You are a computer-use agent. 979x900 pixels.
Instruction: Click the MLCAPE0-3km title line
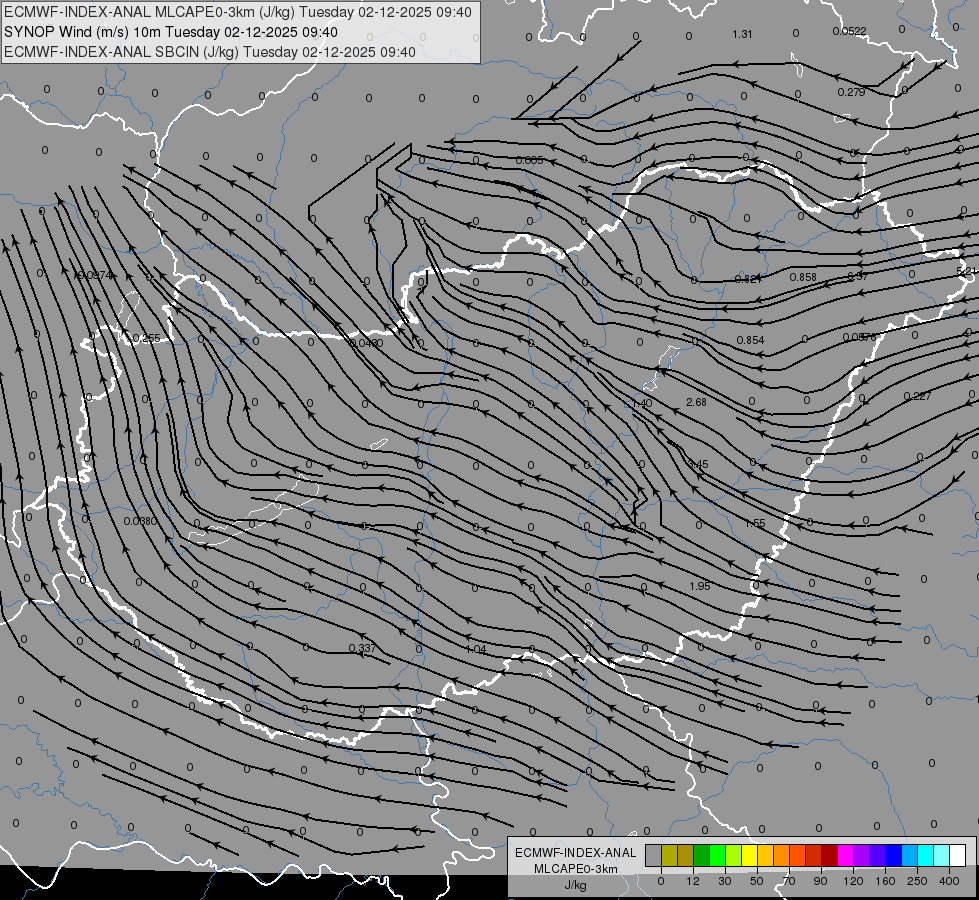(x=238, y=12)
